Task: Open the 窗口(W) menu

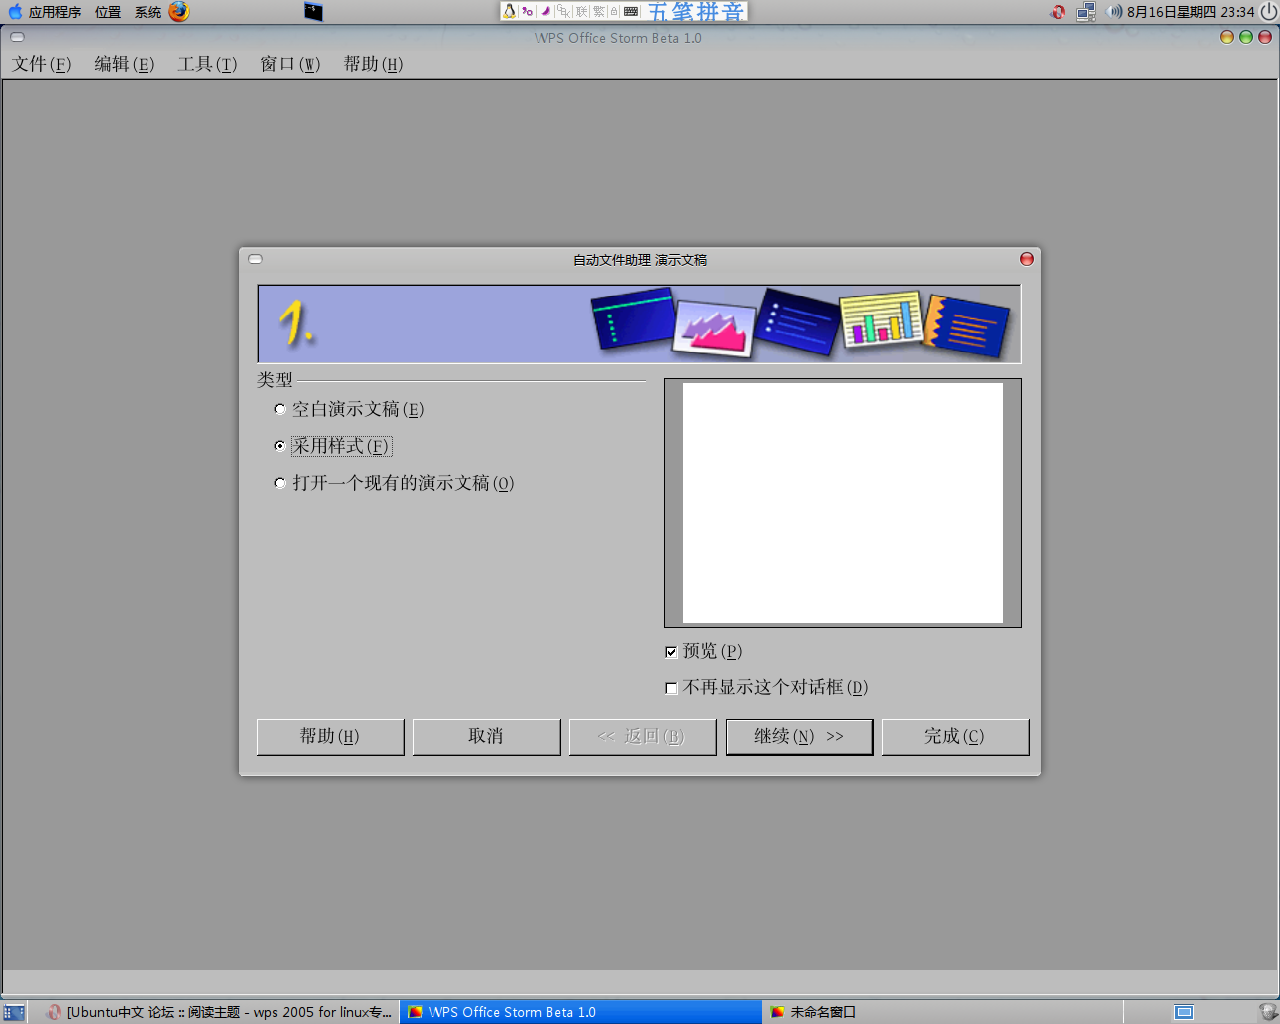Action: tap(290, 64)
